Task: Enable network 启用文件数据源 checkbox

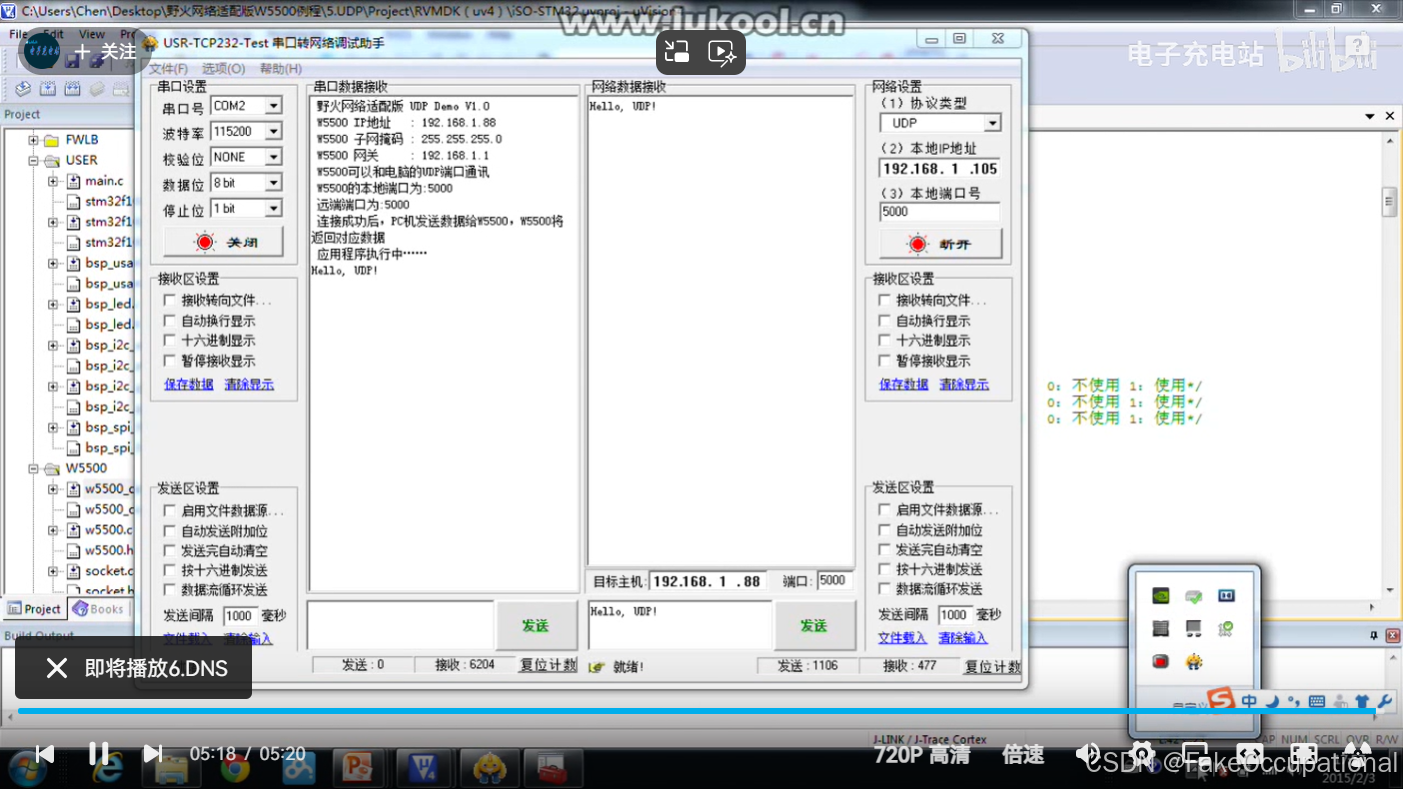Action: click(885, 510)
